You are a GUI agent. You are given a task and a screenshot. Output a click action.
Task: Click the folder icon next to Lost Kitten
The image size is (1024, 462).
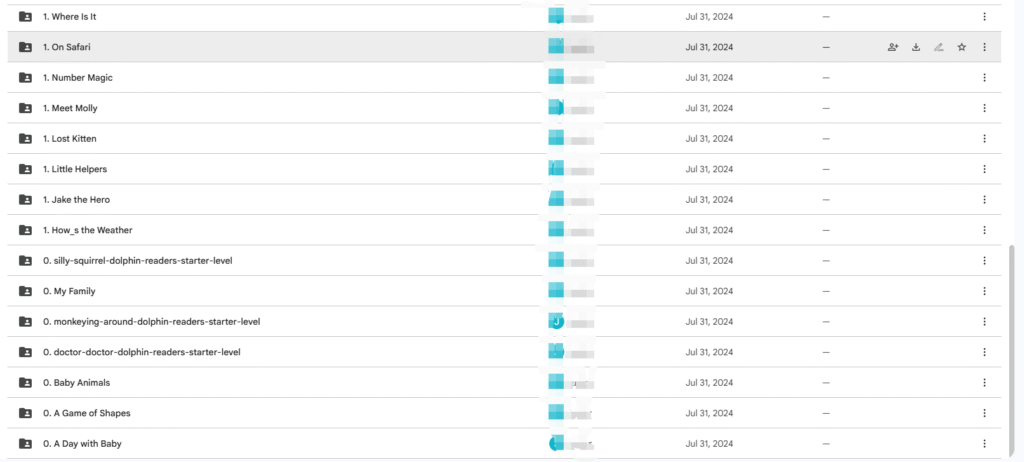pos(25,139)
